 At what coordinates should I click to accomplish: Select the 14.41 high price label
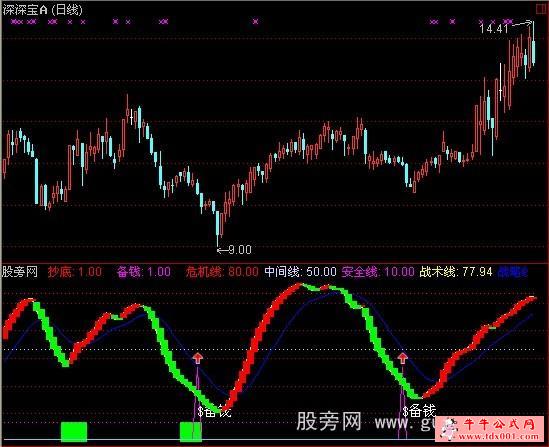[494, 29]
